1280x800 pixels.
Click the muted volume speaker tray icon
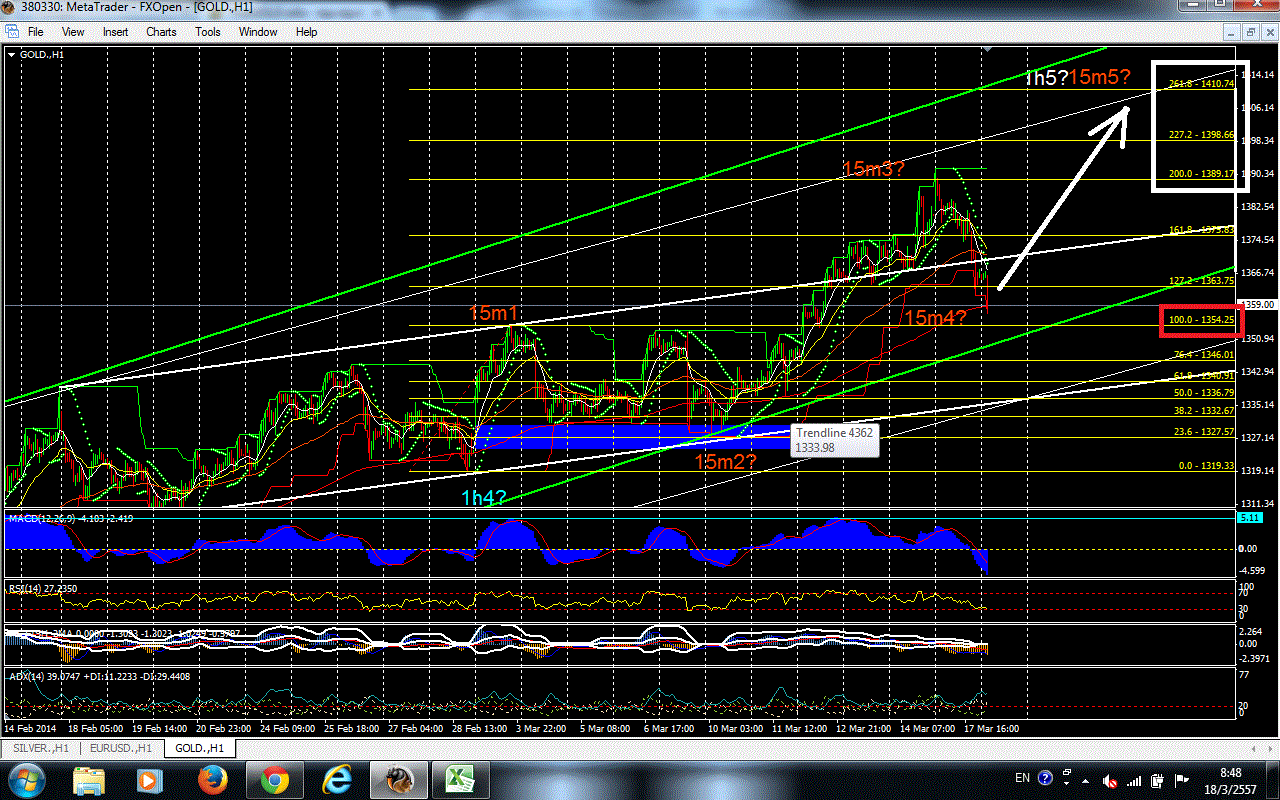1111,779
